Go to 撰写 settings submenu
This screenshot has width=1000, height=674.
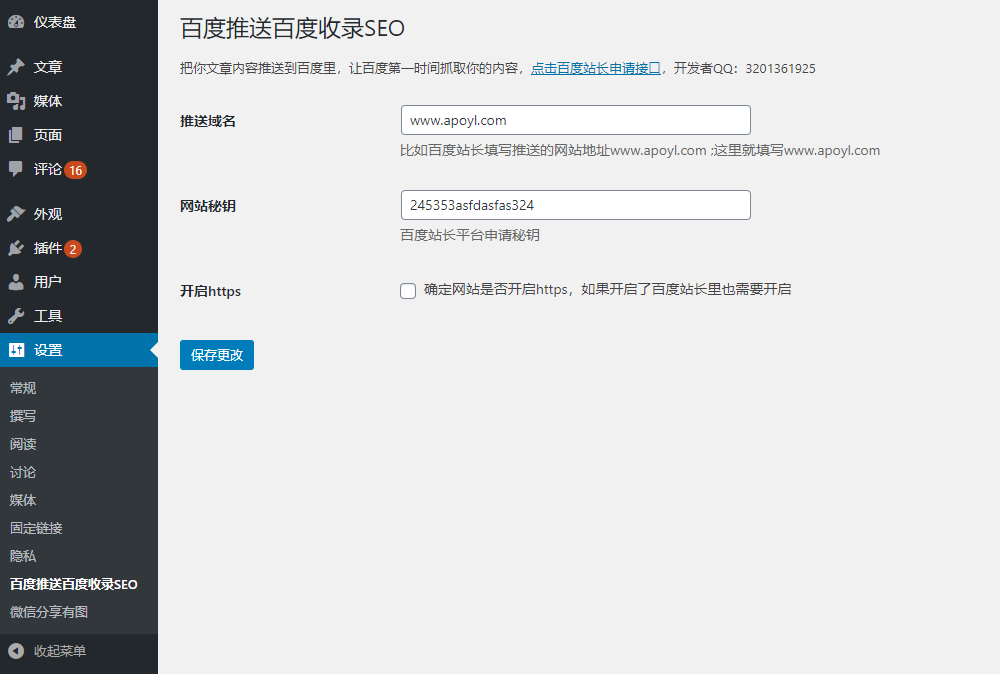(x=23, y=416)
